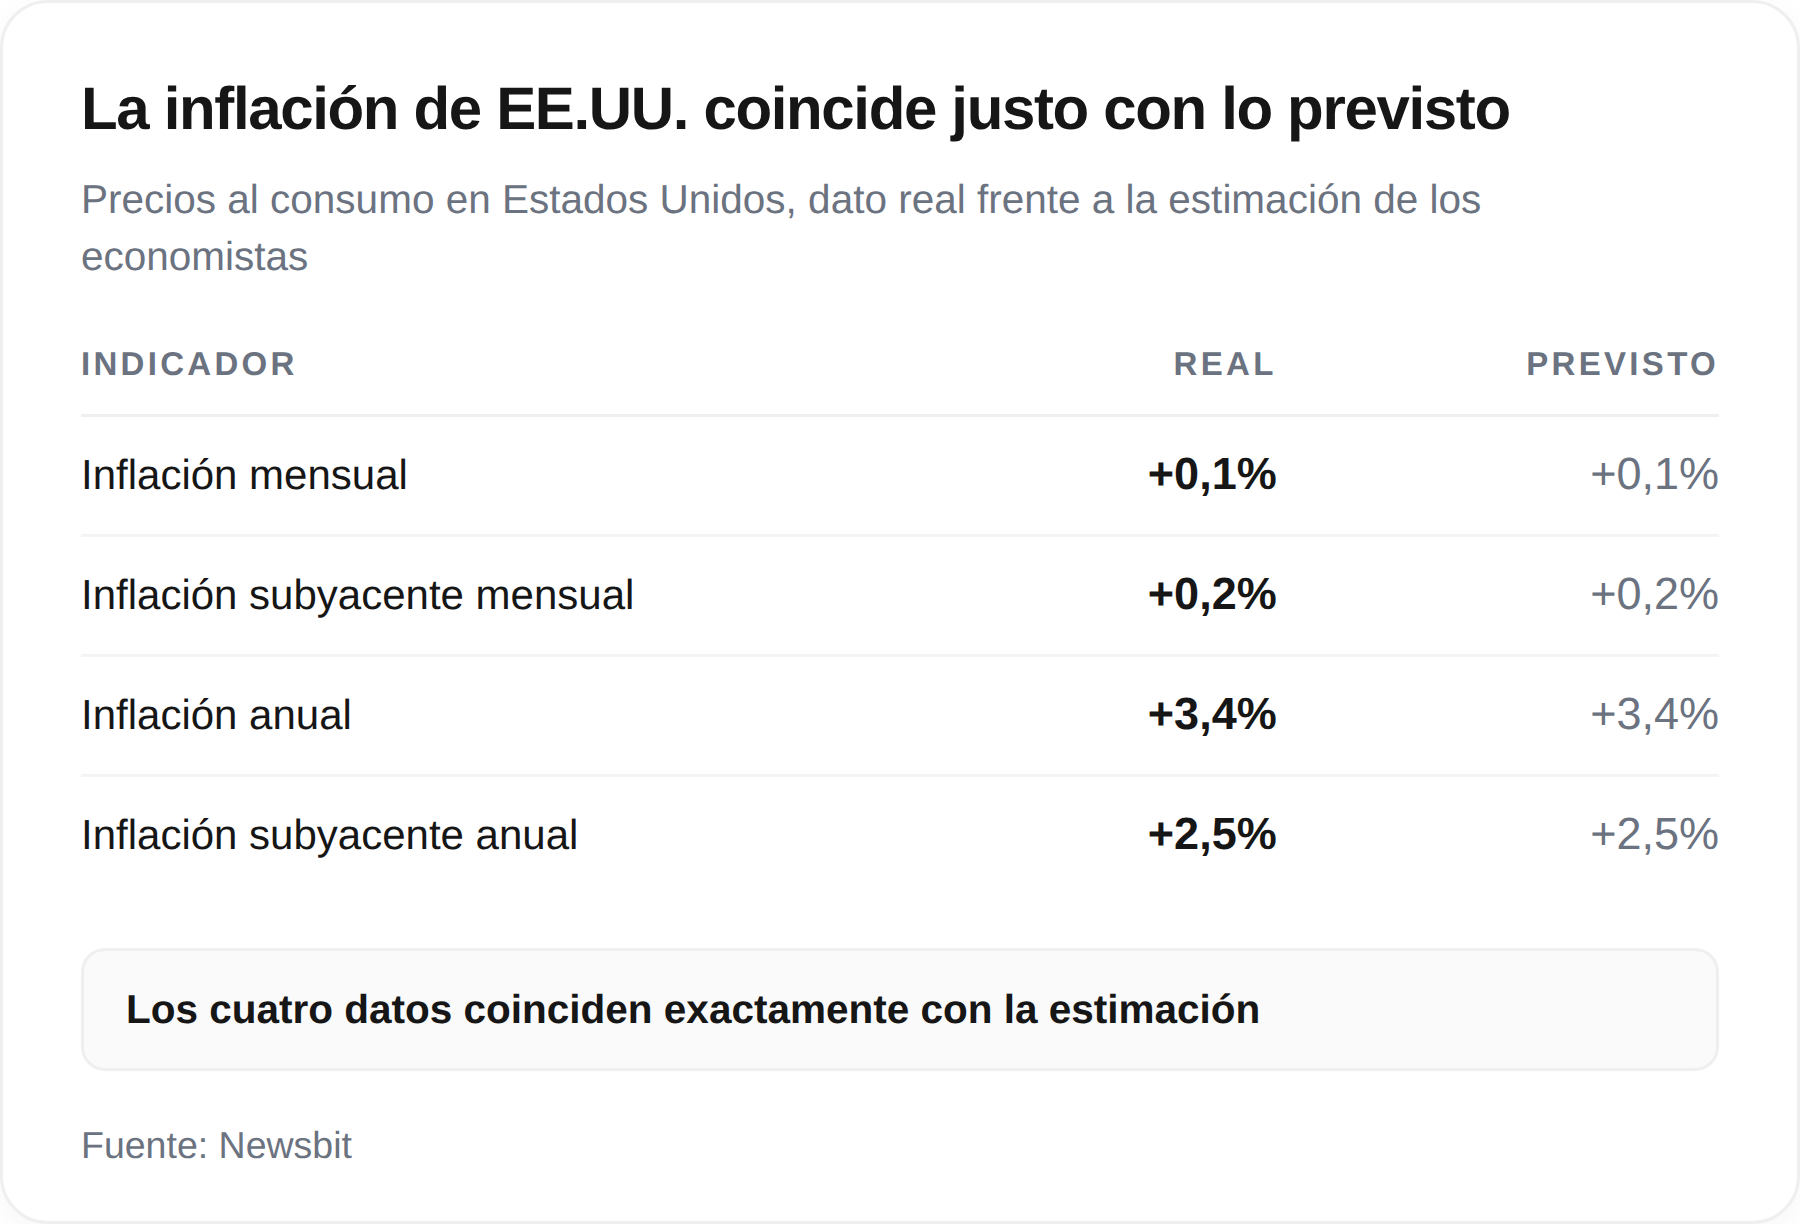1800x1224 pixels.
Task: Click the REAL column header
Action: pos(1224,364)
